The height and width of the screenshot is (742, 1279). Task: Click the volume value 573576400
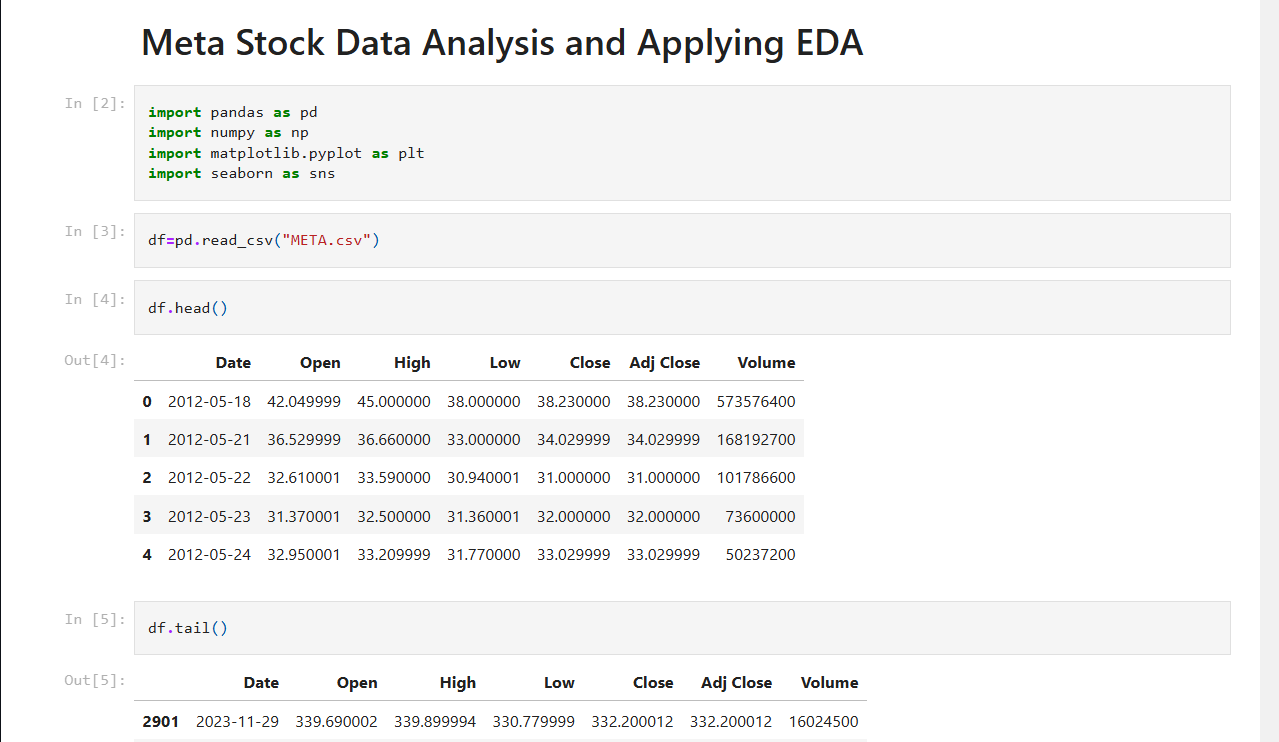point(756,401)
